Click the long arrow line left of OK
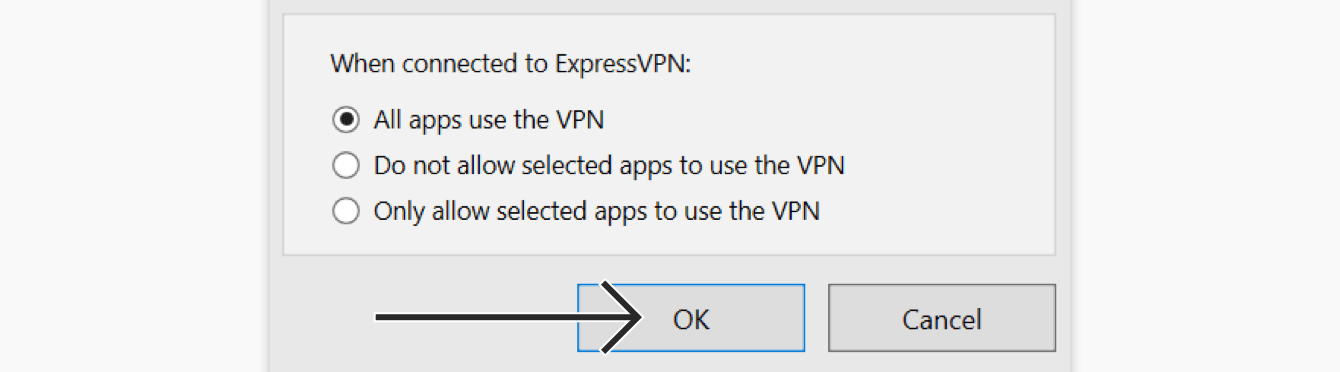Image resolution: width=1340 pixels, height=372 pixels. [500, 318]
